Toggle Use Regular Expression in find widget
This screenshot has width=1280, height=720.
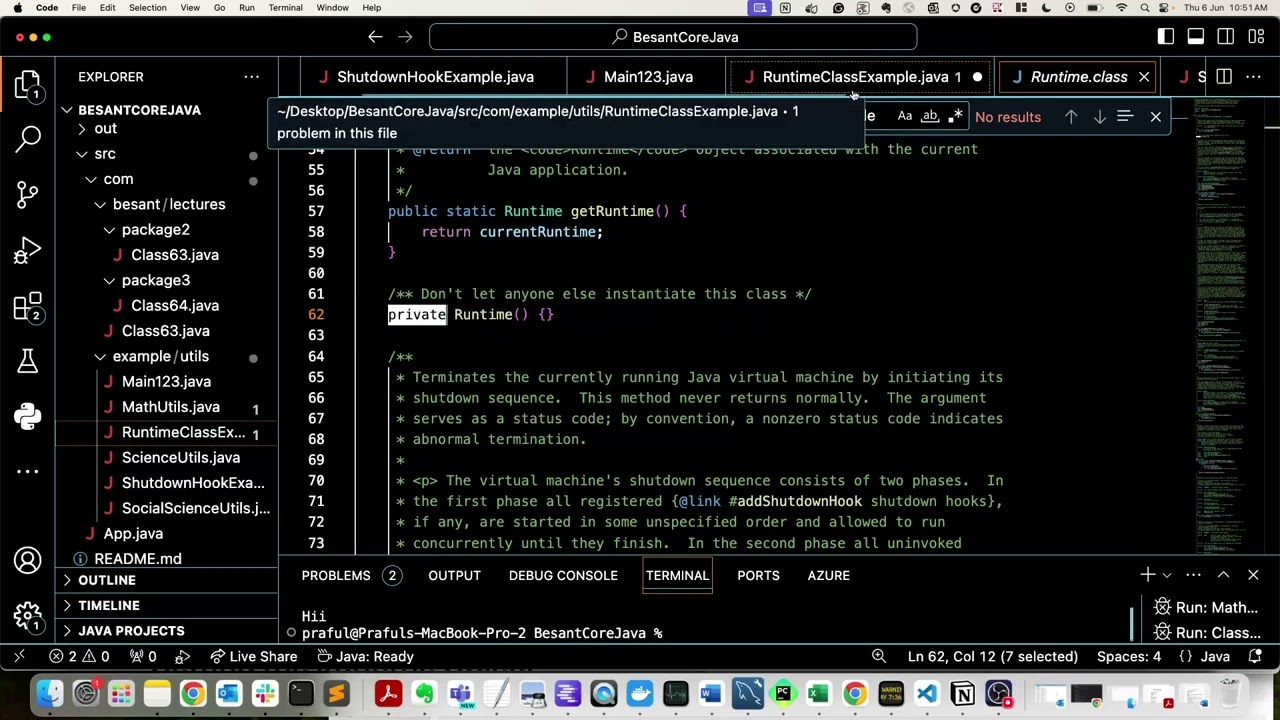pyautogui.click(x=955, y=116)
